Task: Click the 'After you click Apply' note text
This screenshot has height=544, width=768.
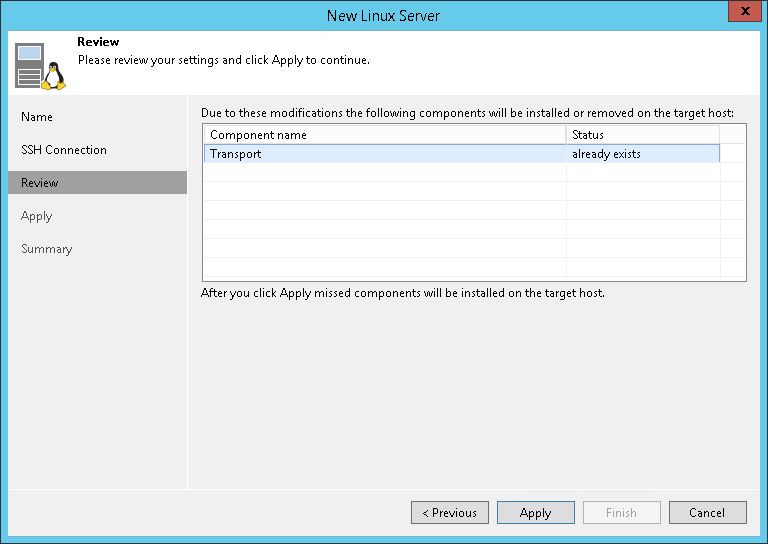Action: [403, 294]
